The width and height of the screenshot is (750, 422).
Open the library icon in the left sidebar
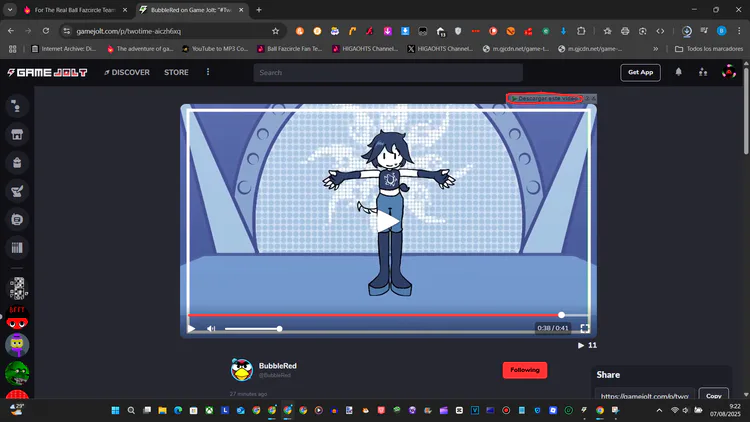tap(17, 247)
